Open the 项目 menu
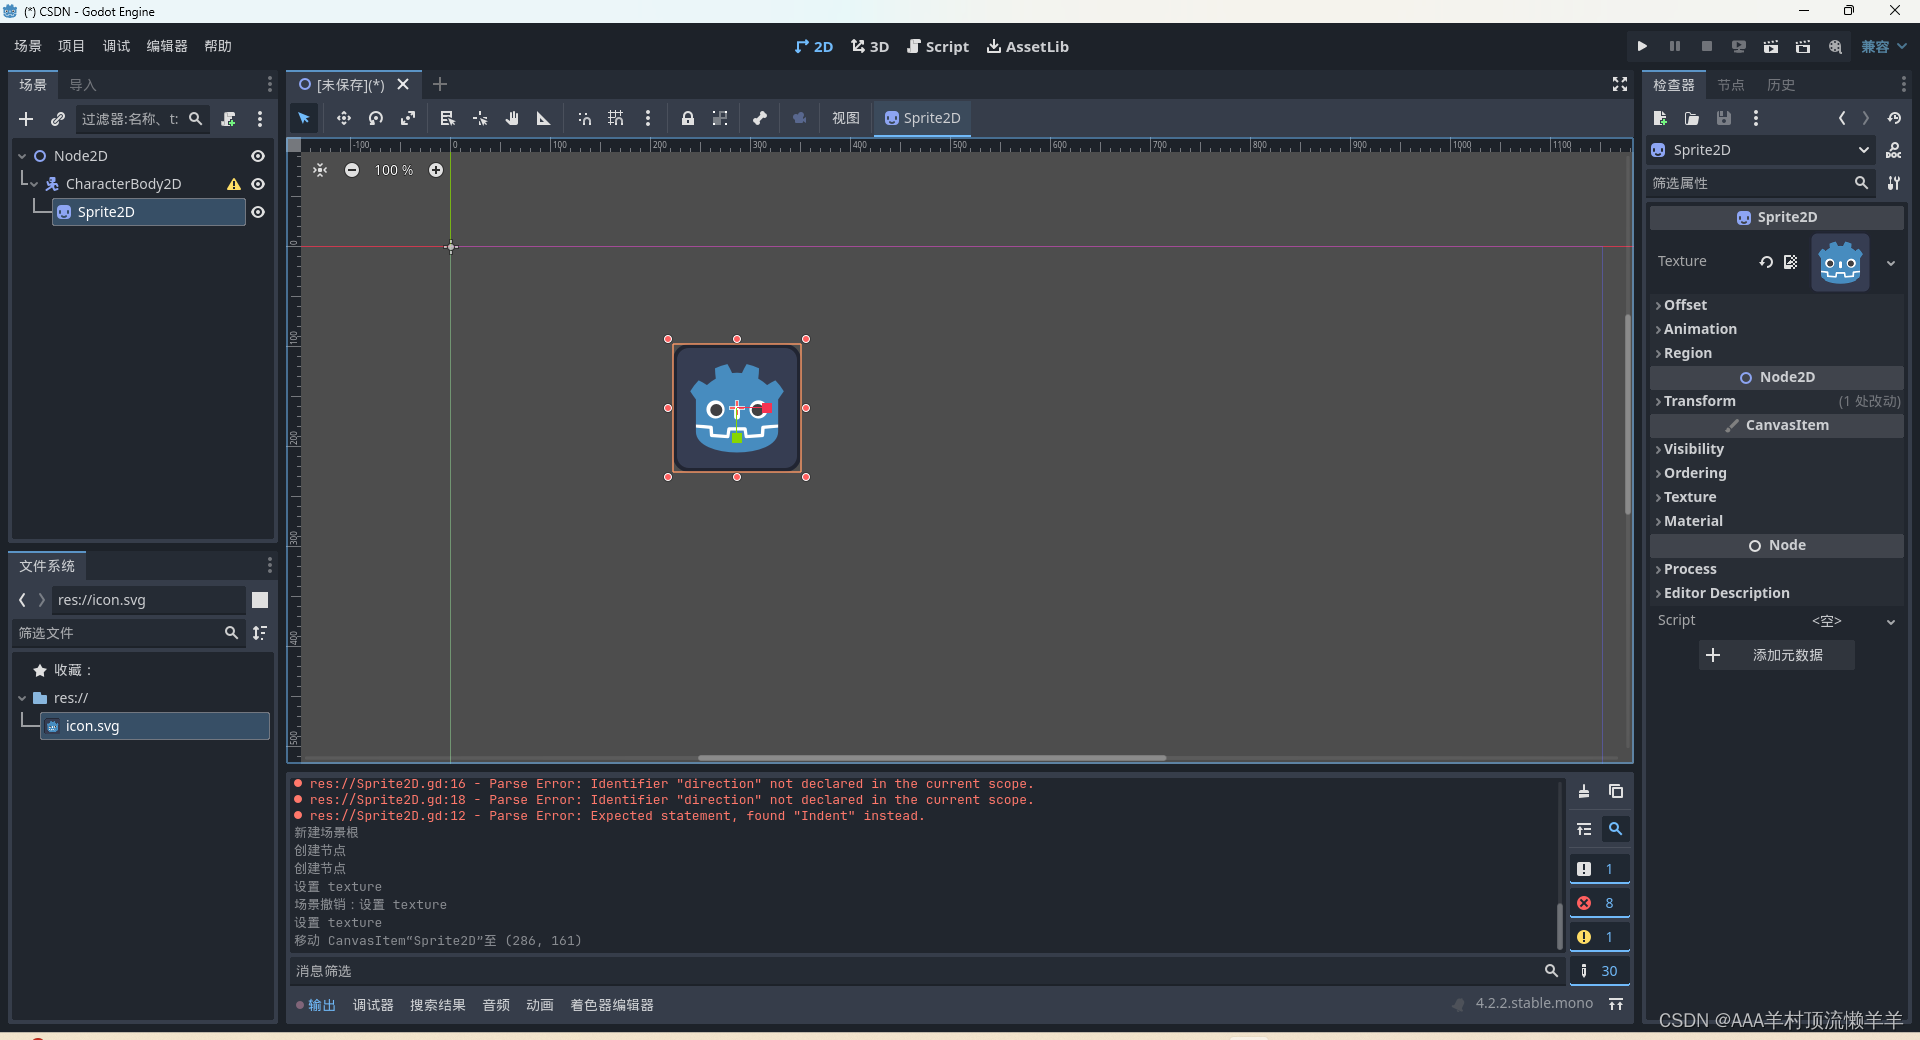 click(x=72, y=46)
